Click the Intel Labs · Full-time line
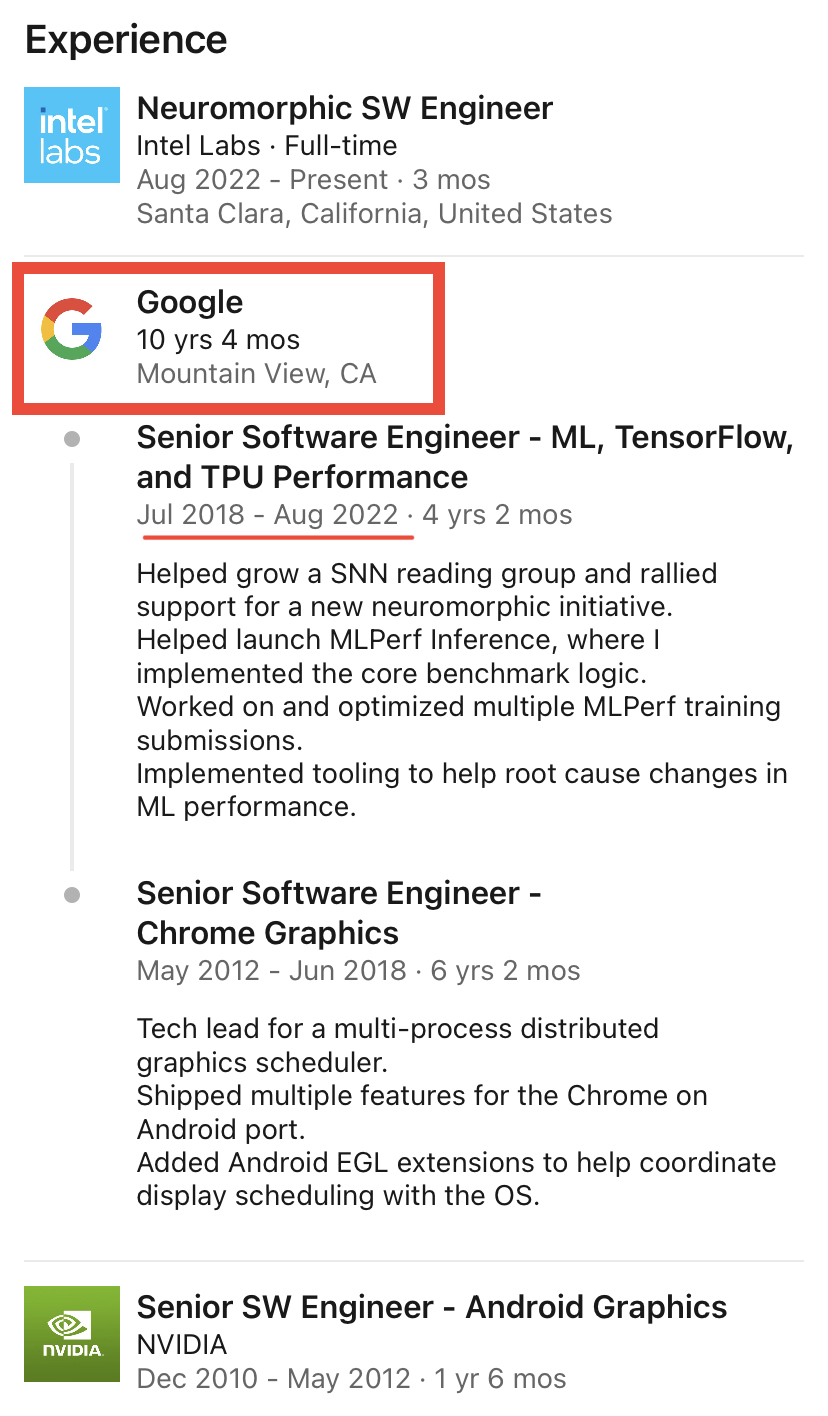Viewport: 828px width, 1416px height. 267,146
